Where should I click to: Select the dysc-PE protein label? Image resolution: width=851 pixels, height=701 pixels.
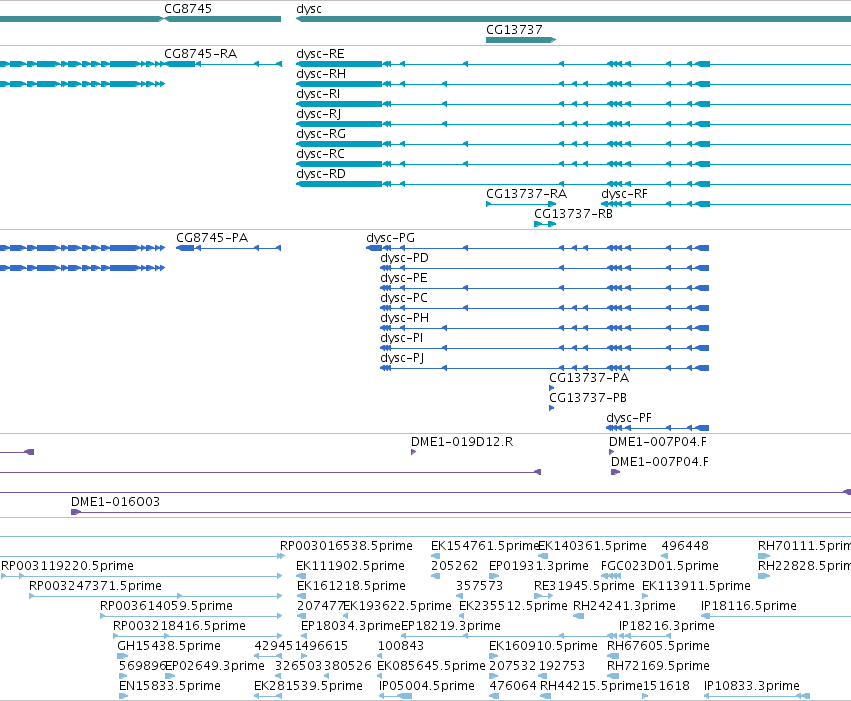click(x=404, y=278)
